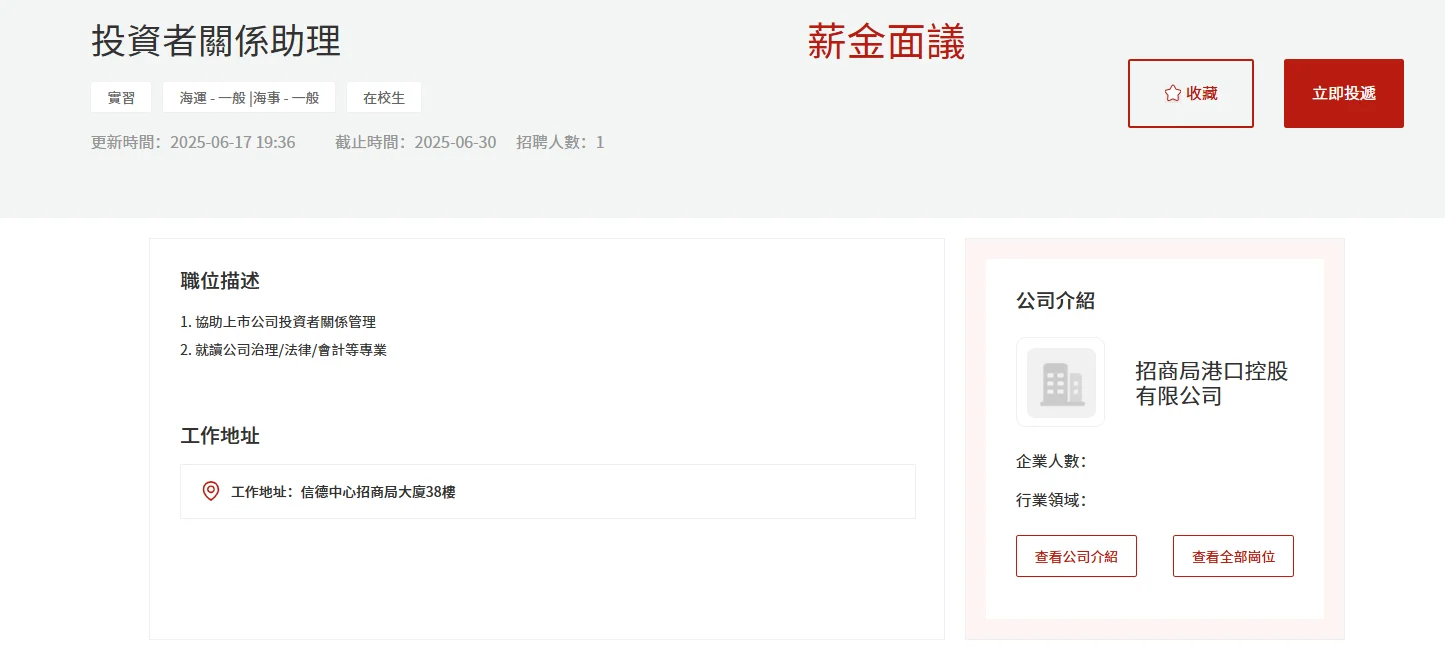
Task: Click the deadline 截止時間：2025-06-30
Action: [416, 142]
